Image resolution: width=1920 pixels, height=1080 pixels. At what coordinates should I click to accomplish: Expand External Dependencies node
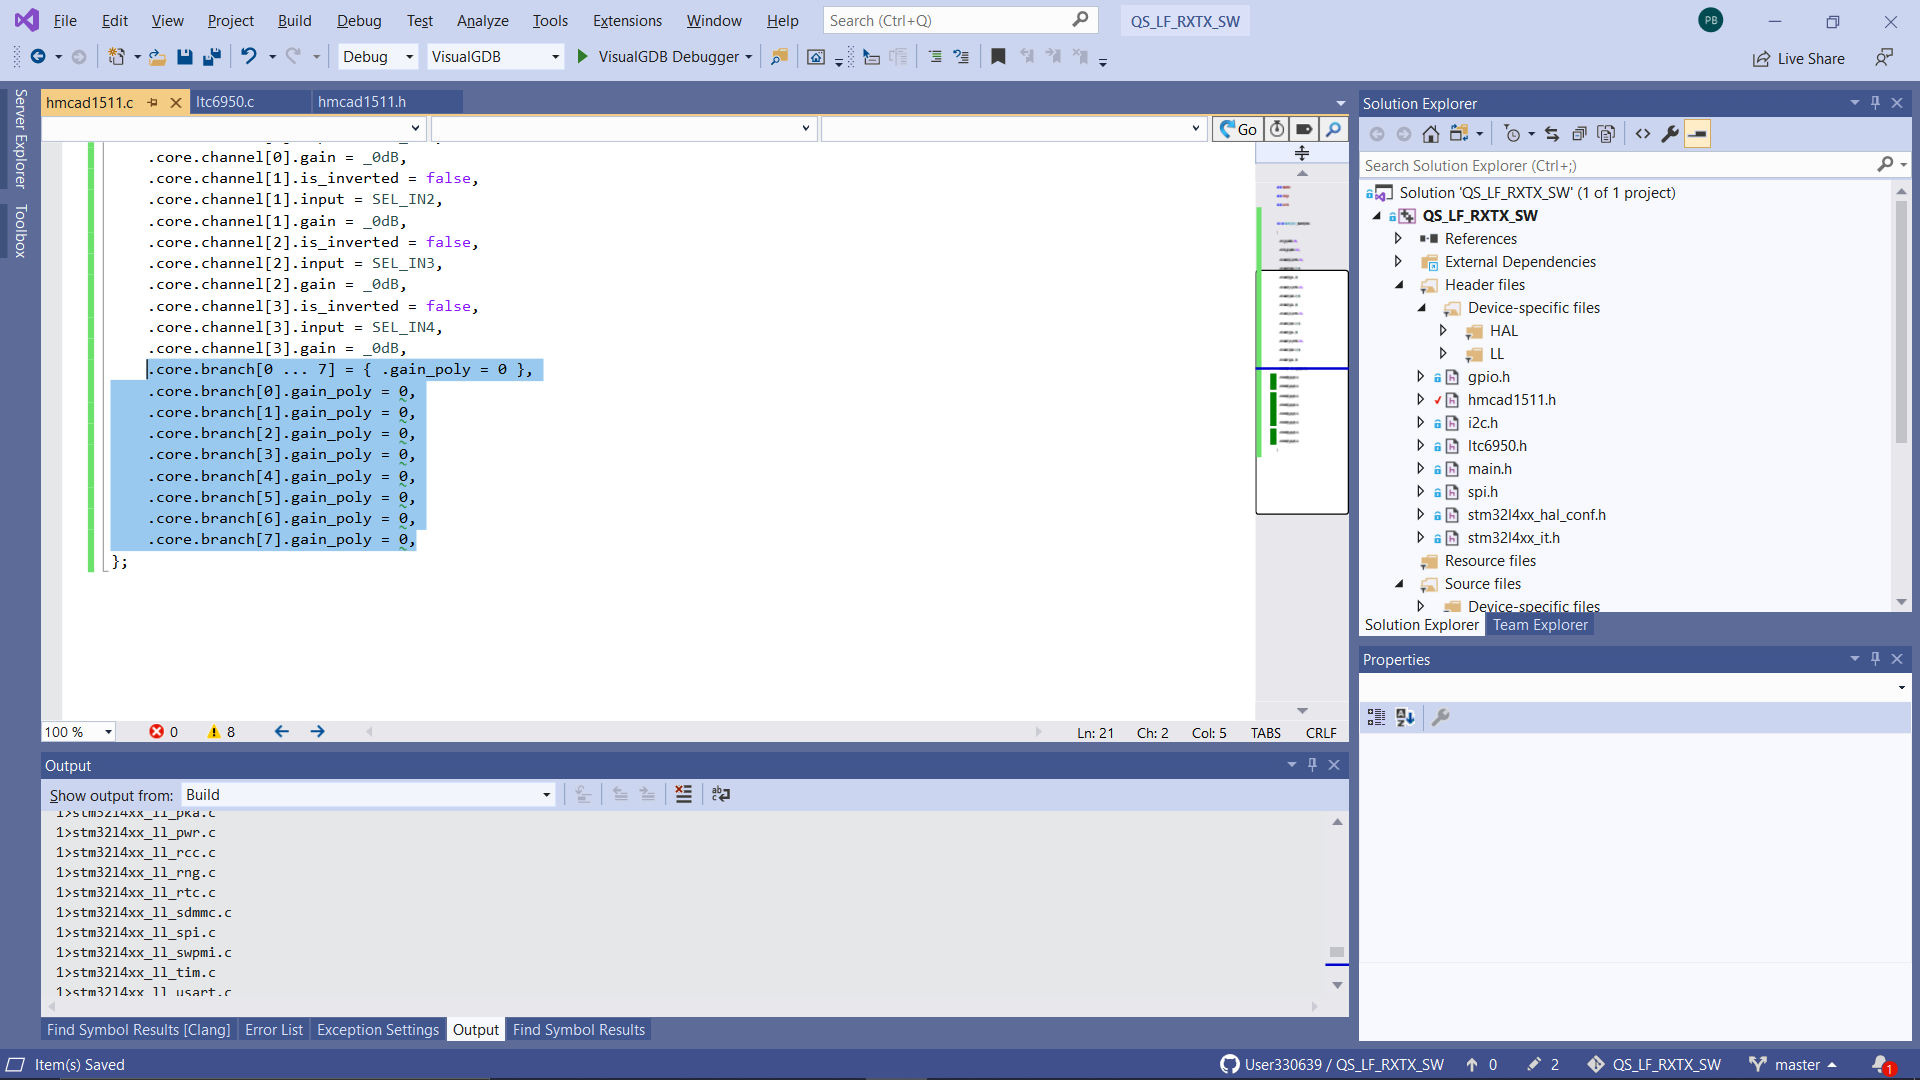coord(1398,262)
